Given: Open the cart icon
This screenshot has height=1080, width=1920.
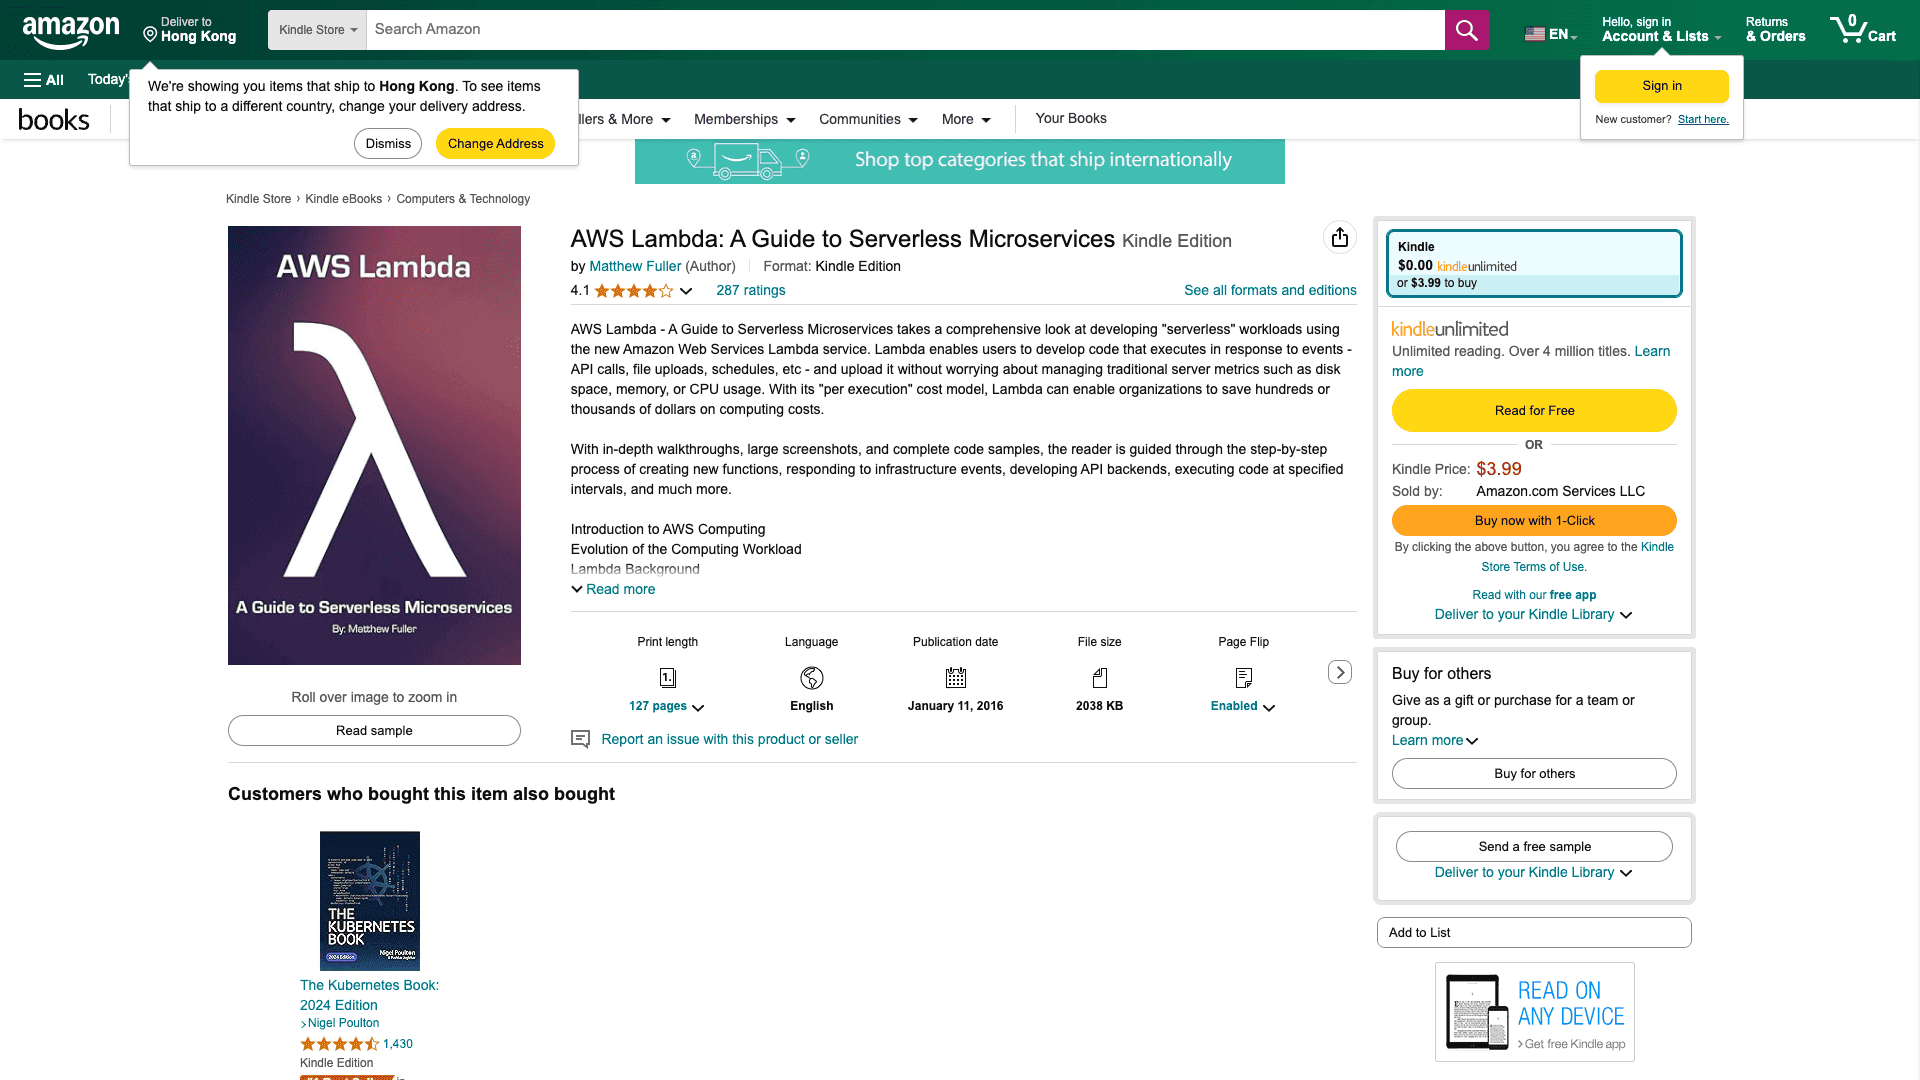Looking at the screenshot, I should pyautogui.click(x=1862, y=30).
